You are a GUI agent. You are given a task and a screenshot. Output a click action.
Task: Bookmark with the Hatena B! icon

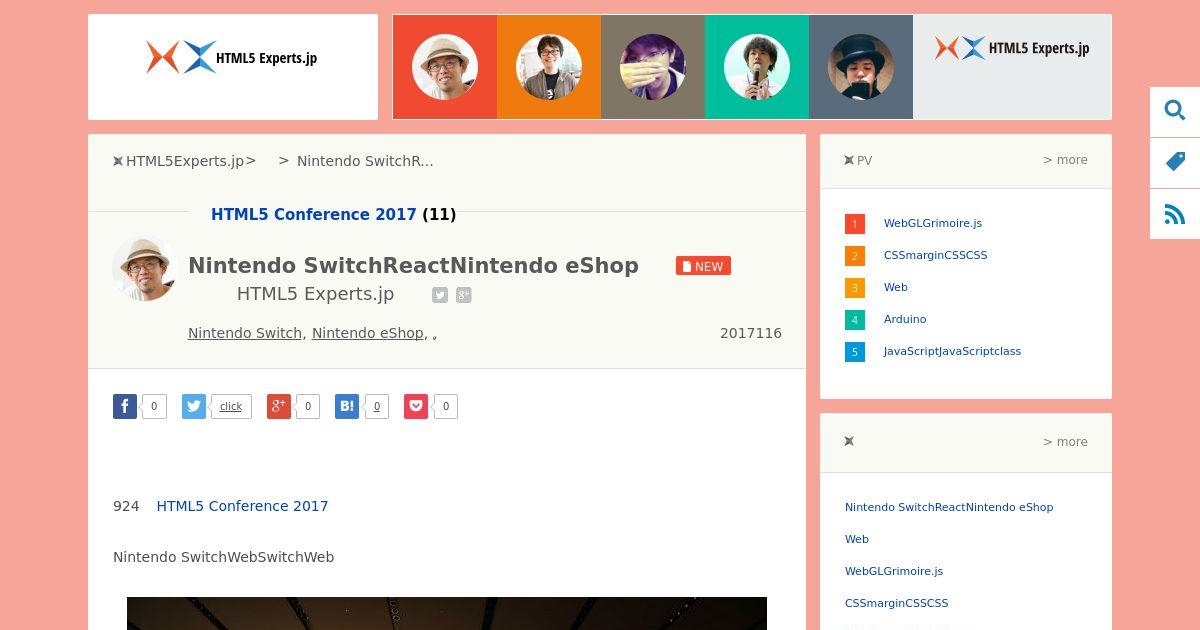point(347,406)
